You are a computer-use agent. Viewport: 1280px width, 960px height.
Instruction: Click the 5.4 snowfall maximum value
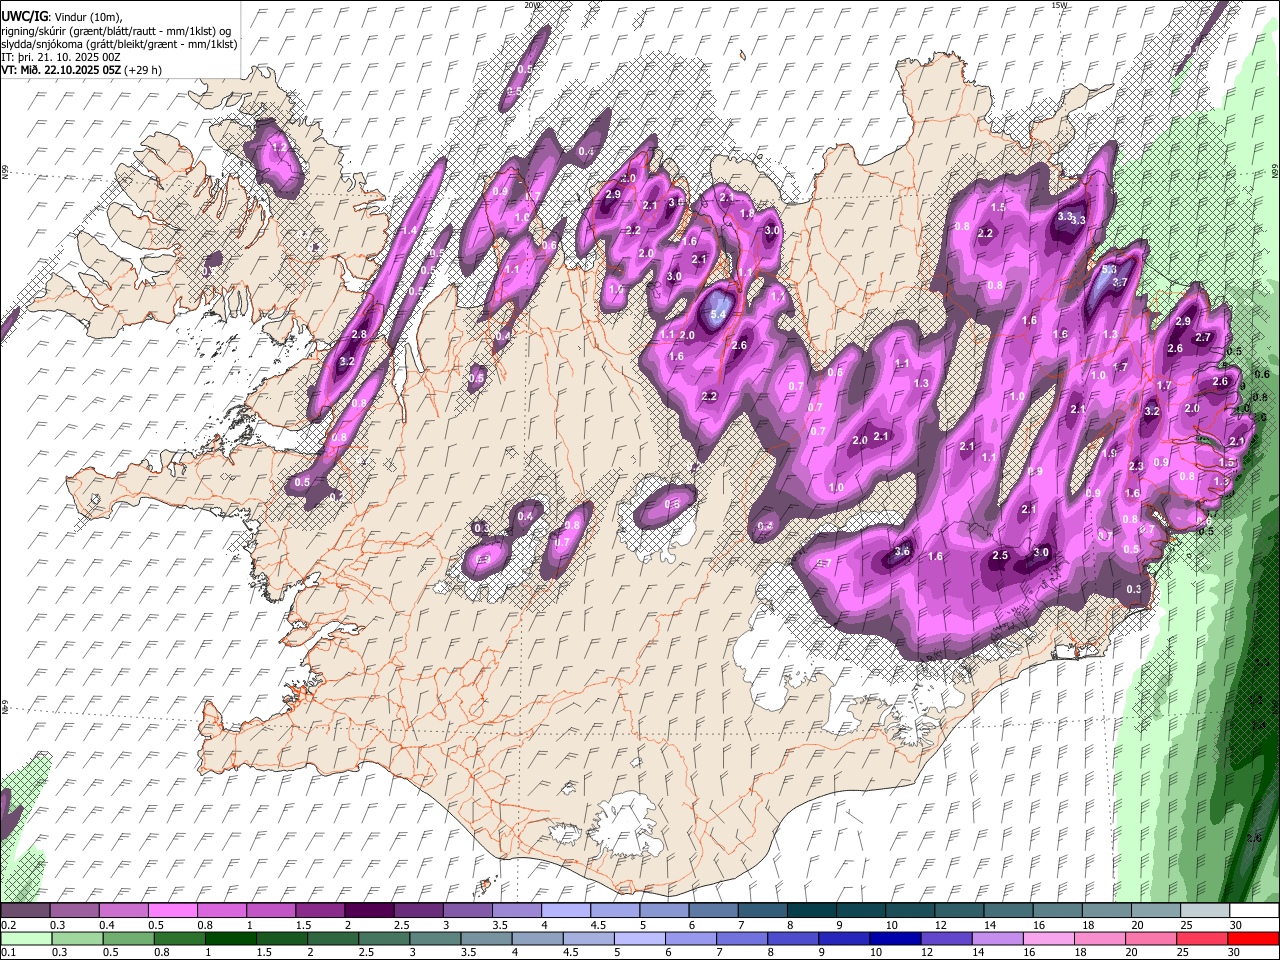(x=717, y=315)
